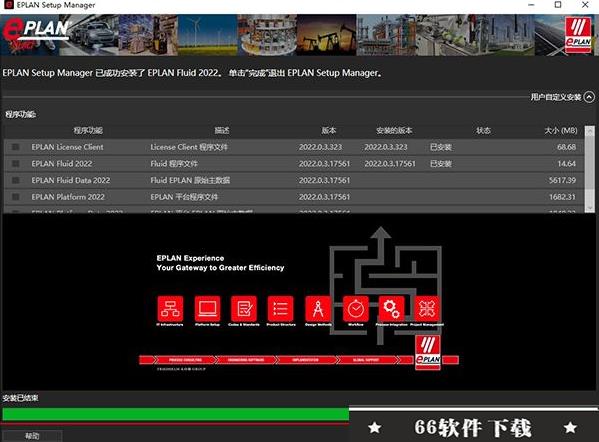Click the EPLAN logo in banner's right corner
This screenshot has height=442, width=599.
pos(578,35)
